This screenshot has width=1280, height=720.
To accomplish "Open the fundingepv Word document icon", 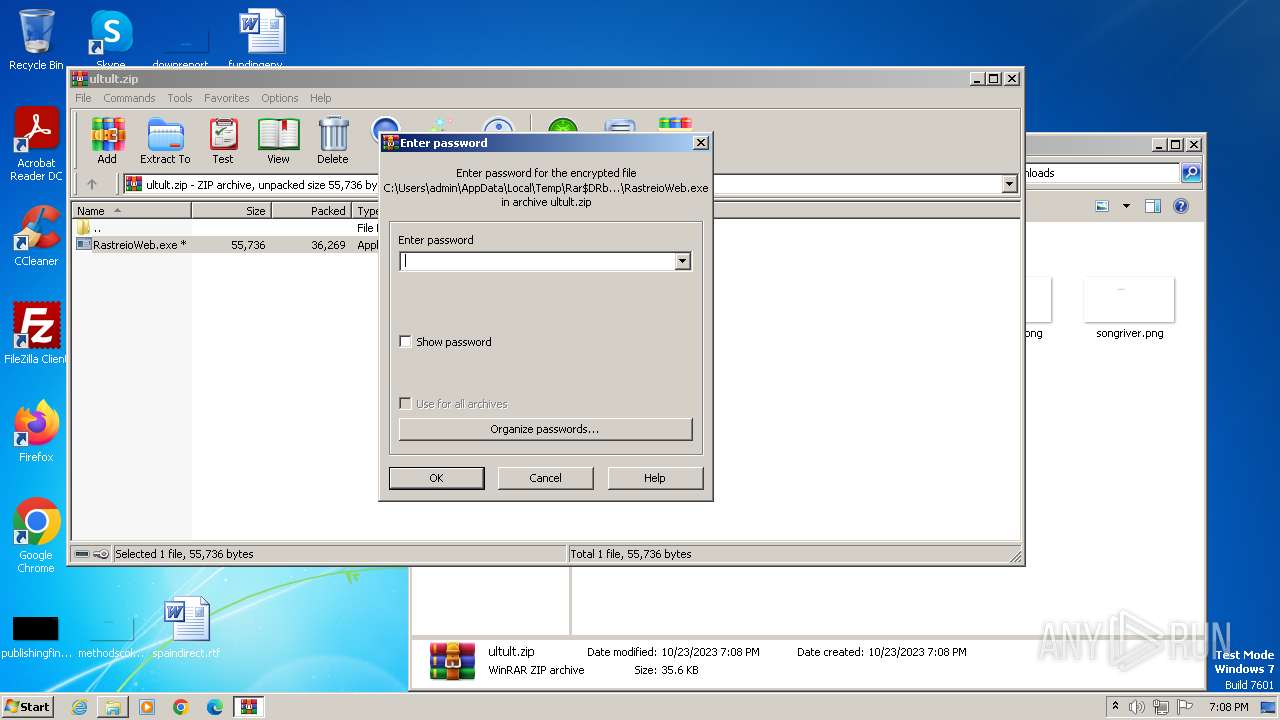I will pos(262,38).
